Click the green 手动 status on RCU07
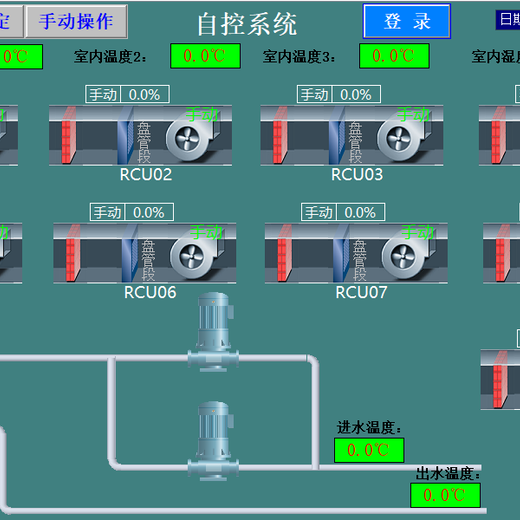520x520 pixels. (x=417, y=232)
